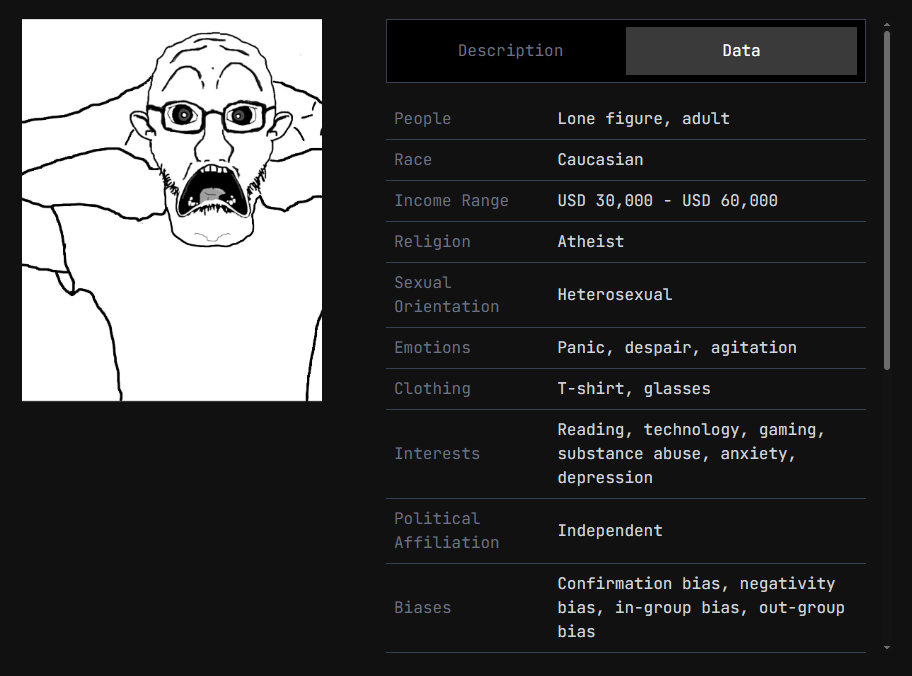This screenshot has height=676, width=912.
Task: Click the 'T-shirt, glasses' value
Action: point(634,389)
